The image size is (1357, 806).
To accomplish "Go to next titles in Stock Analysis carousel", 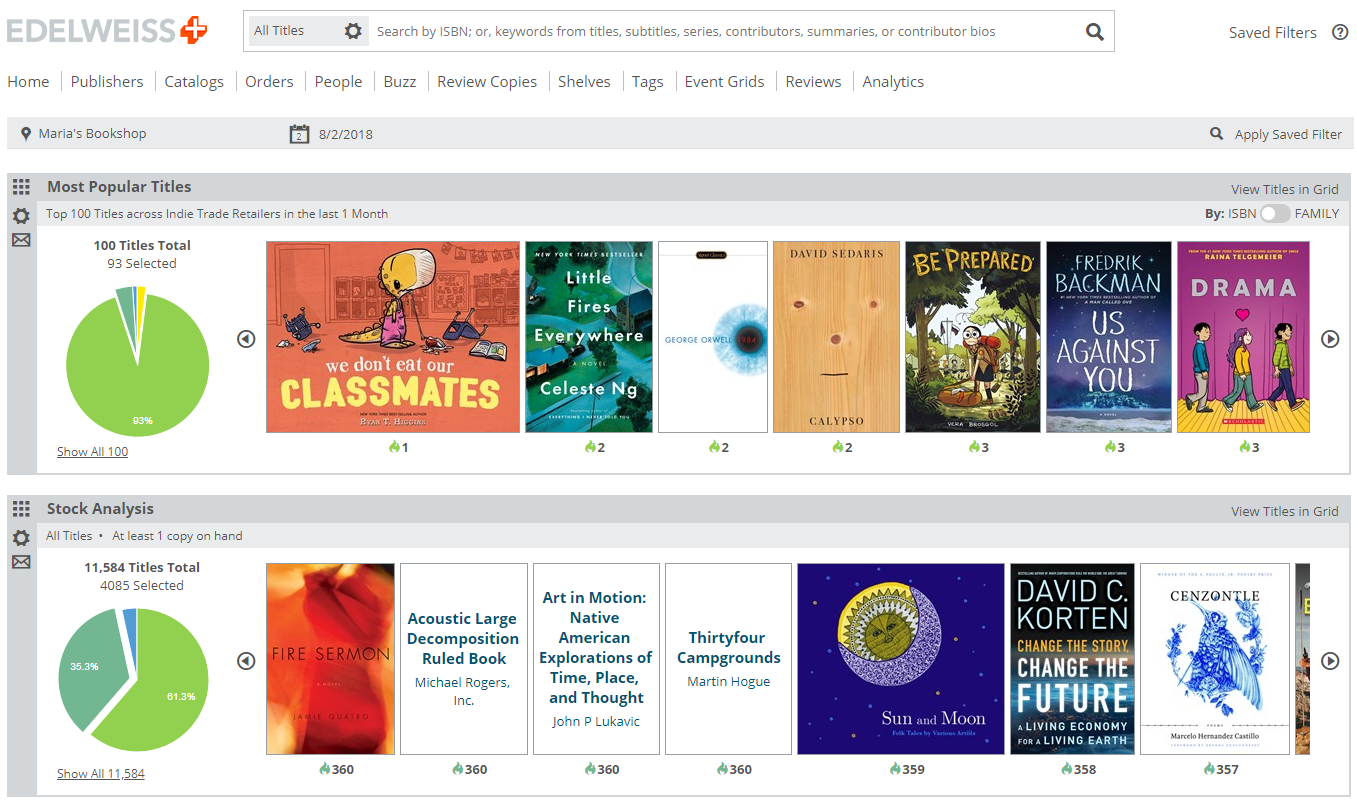I will [1330, 661].
